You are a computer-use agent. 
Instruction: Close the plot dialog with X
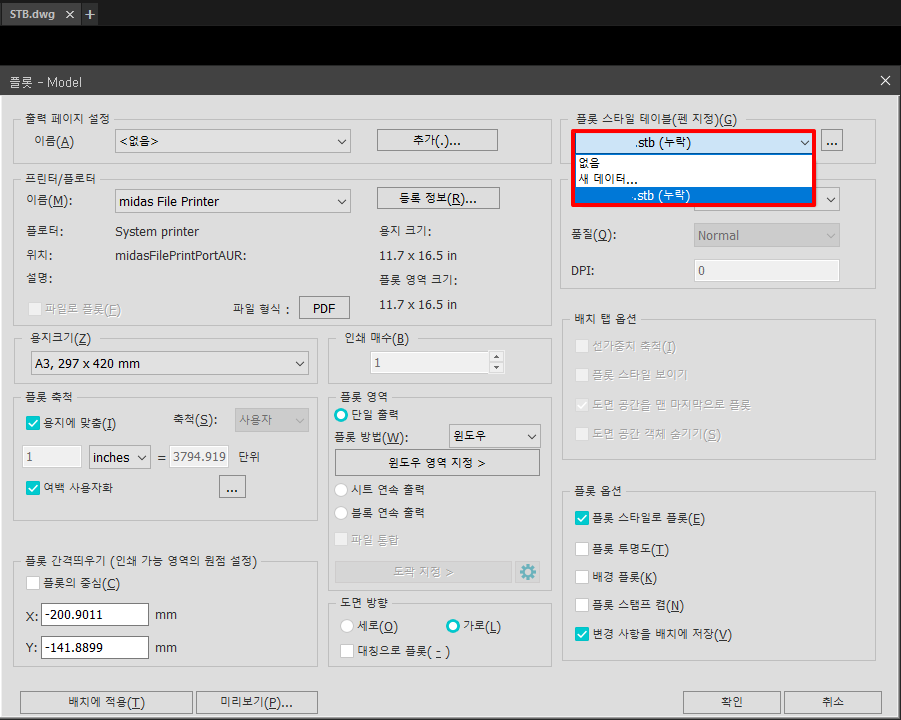pyautogui.click(x=884, y=81)
